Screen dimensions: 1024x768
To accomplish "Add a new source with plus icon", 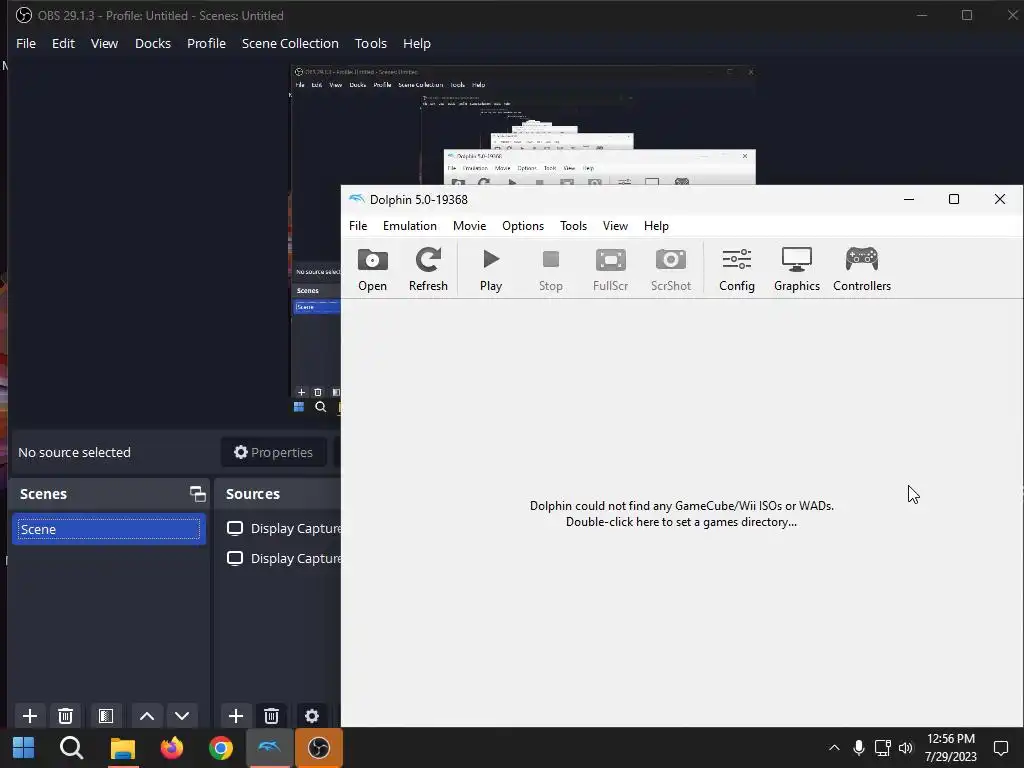I will click(x=236, y=716).
